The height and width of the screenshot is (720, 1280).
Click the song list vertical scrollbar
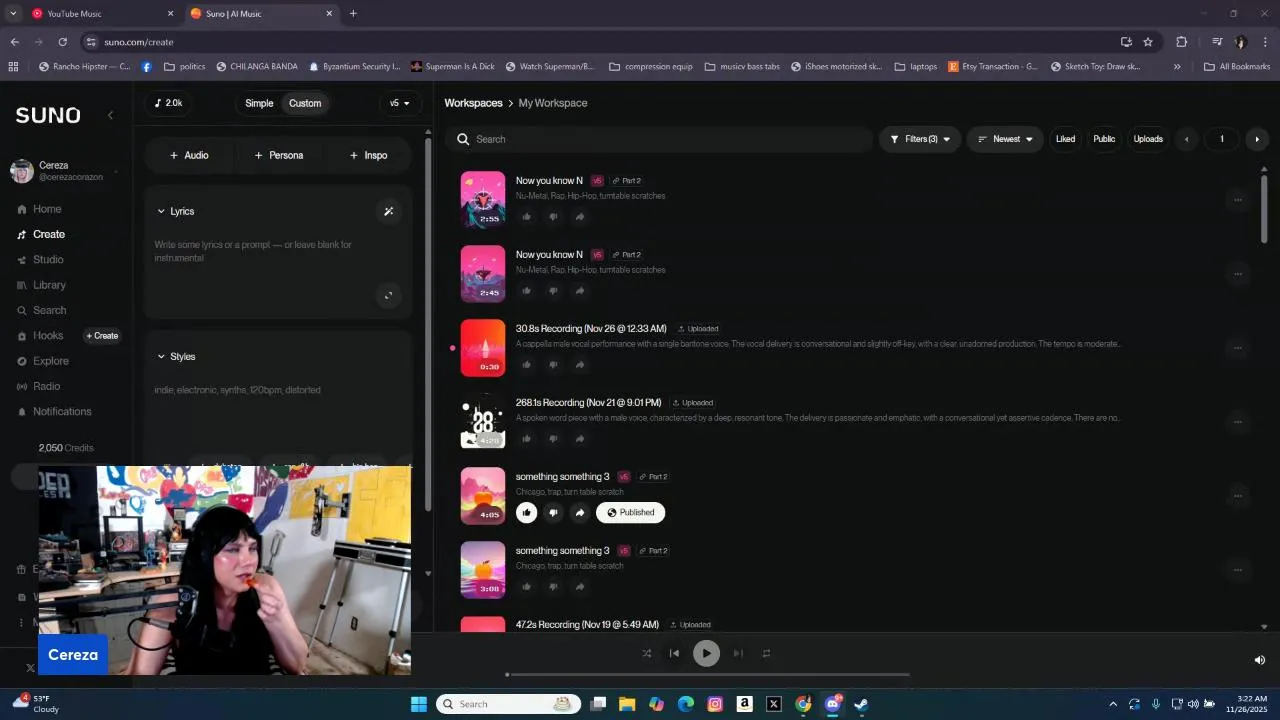[1264, 208]
